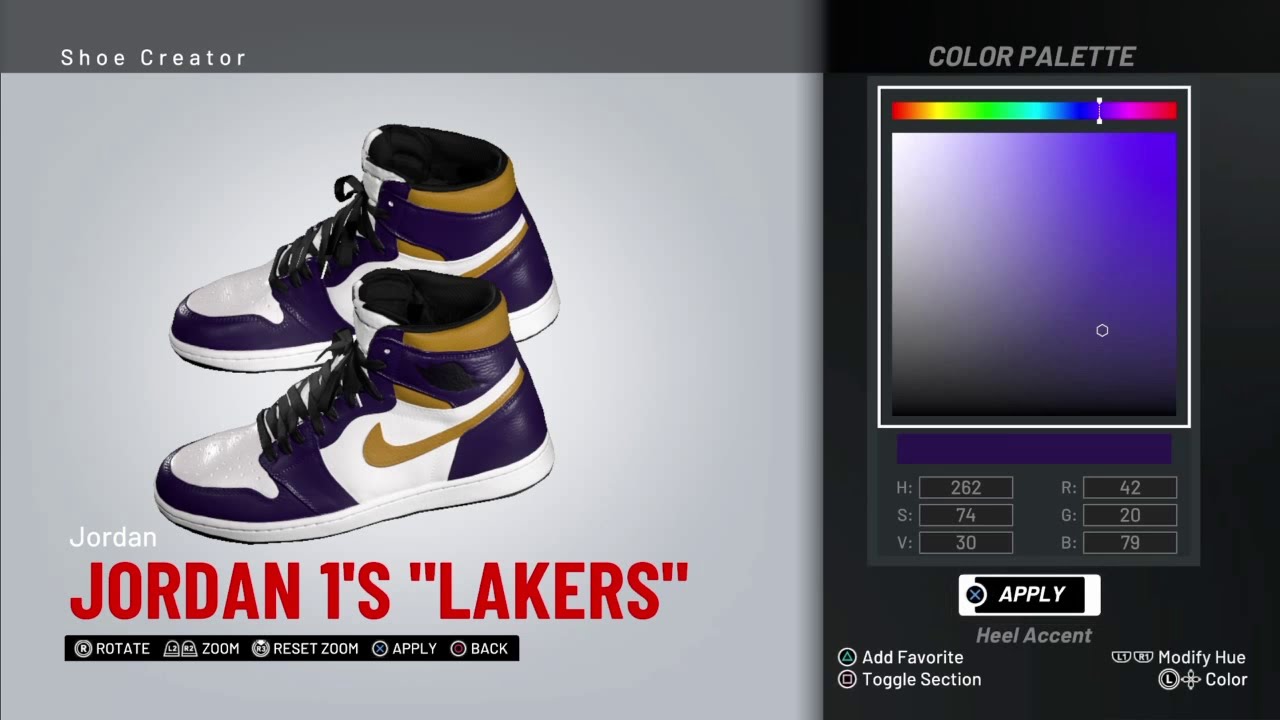Click the X button icon beside Apply hint
Viewport: 1280px width, 720px height.
click(380, 649)
